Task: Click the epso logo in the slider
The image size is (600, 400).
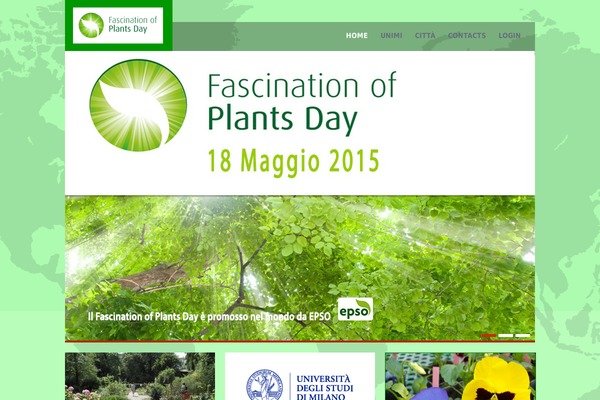Action: (355, 309)
